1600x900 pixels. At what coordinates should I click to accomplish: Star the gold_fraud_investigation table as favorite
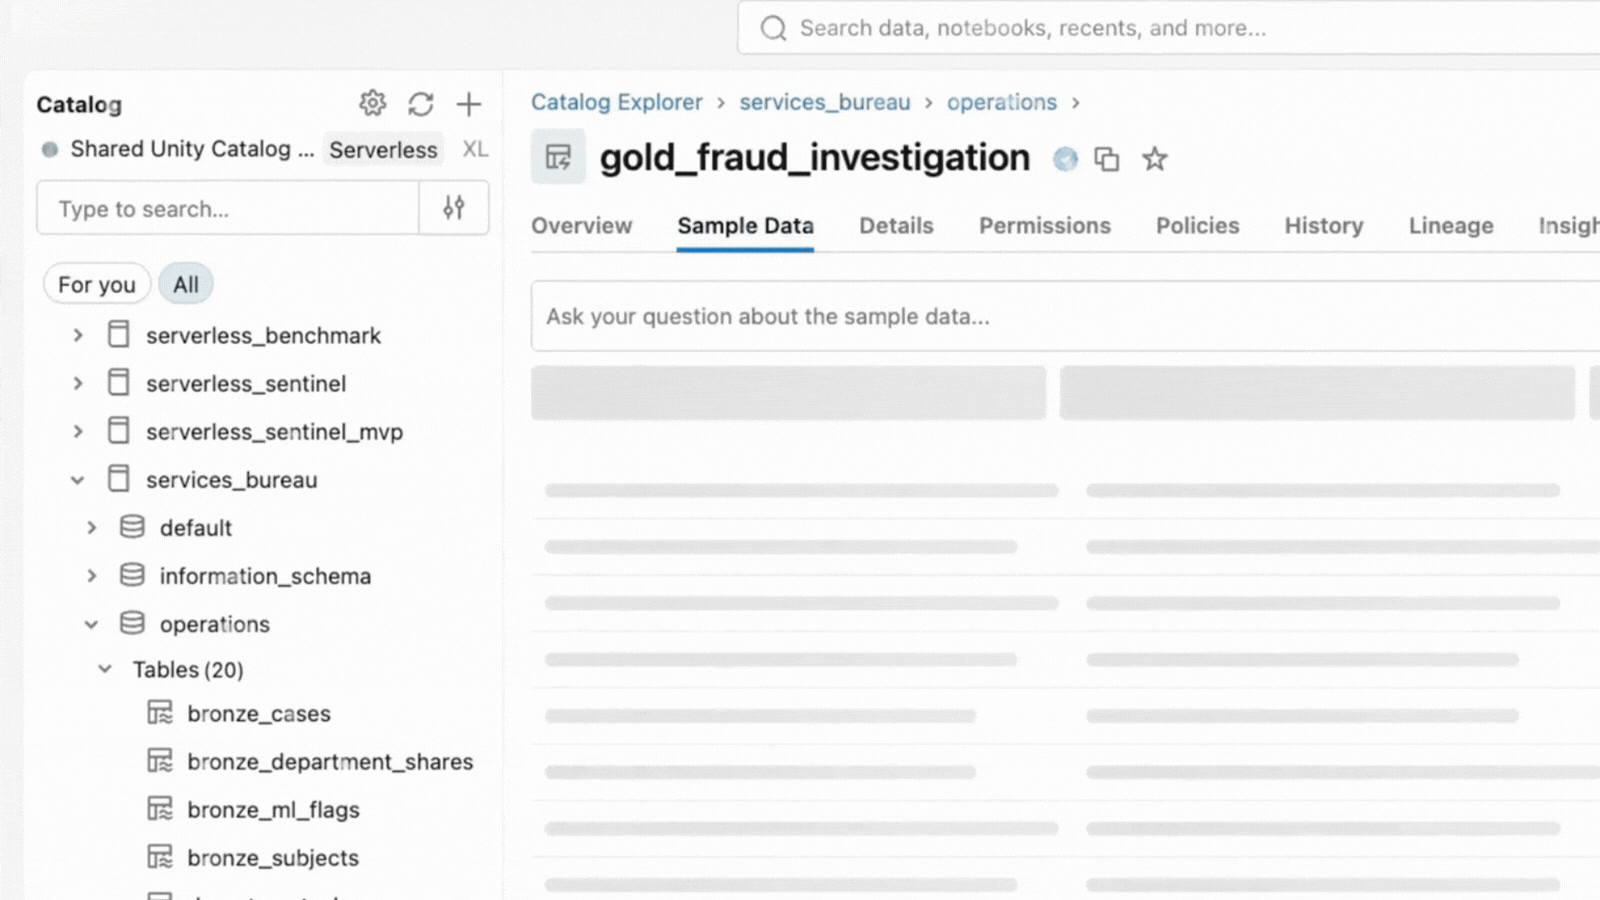click(1154, 159)
